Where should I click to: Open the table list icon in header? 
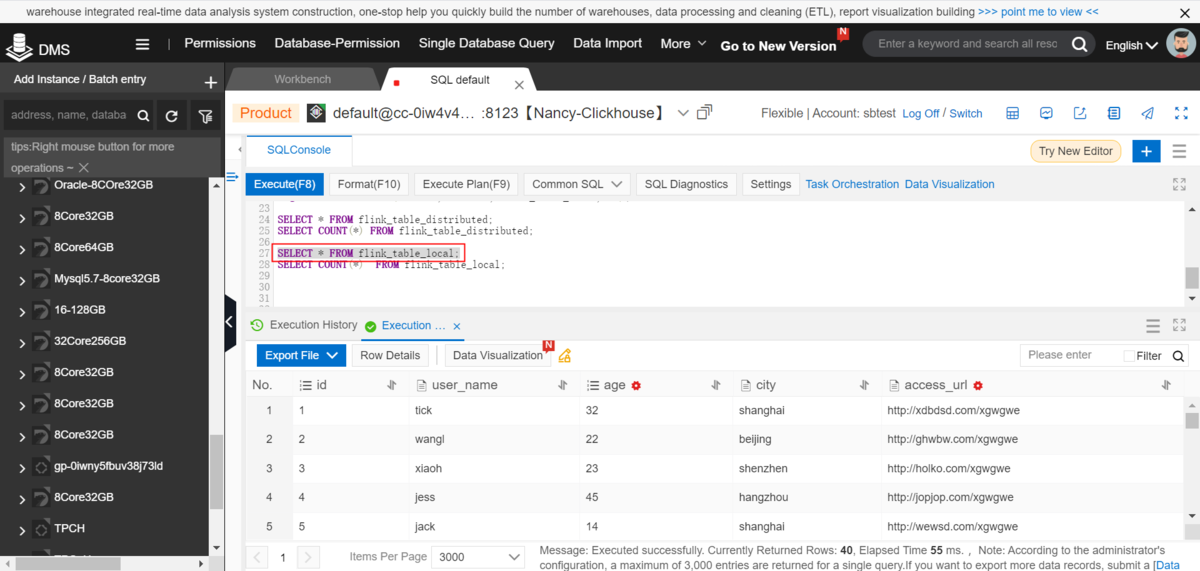[1012, 113]
